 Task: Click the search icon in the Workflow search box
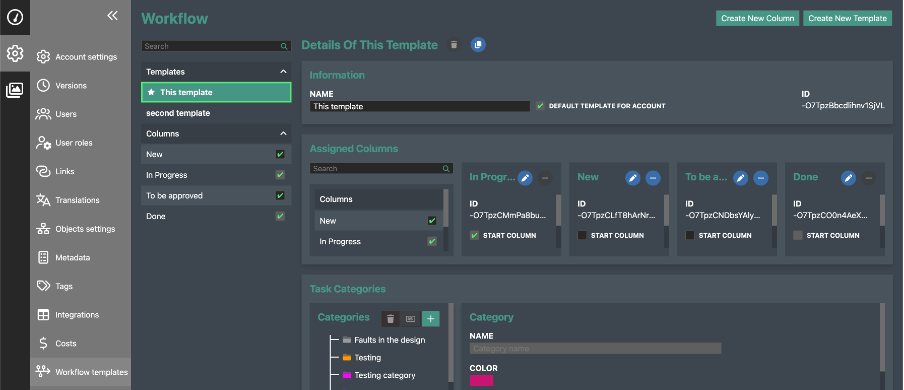(284, 46)
